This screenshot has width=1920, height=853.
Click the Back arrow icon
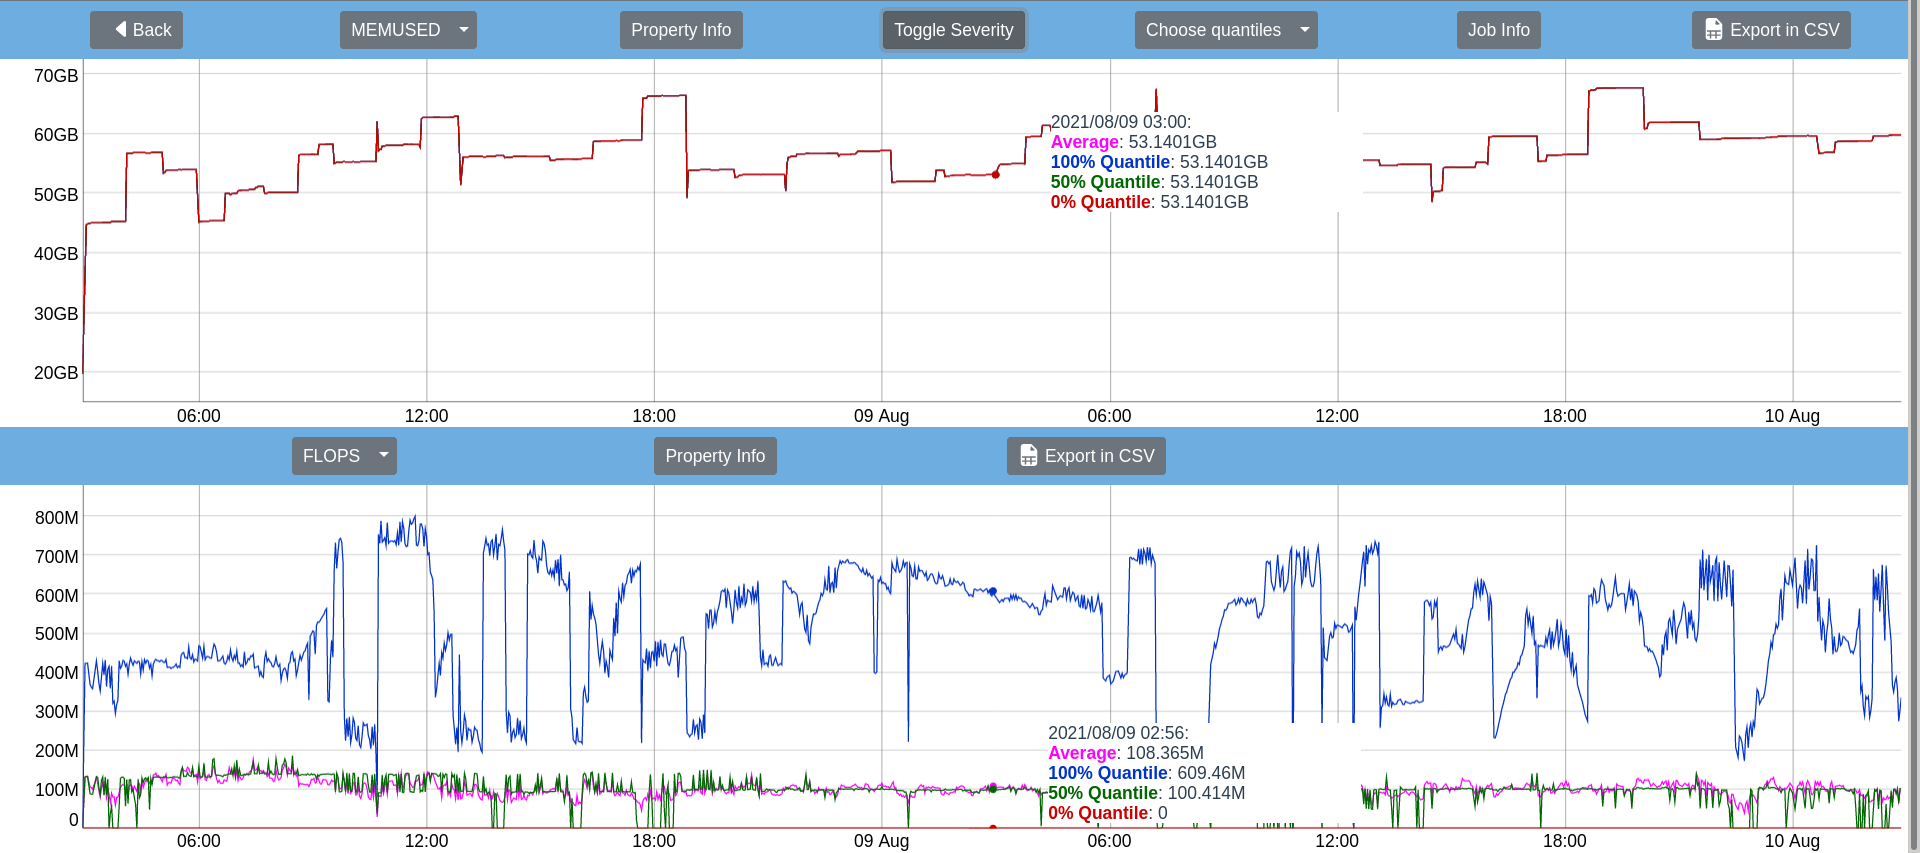(x=121, y=29)
